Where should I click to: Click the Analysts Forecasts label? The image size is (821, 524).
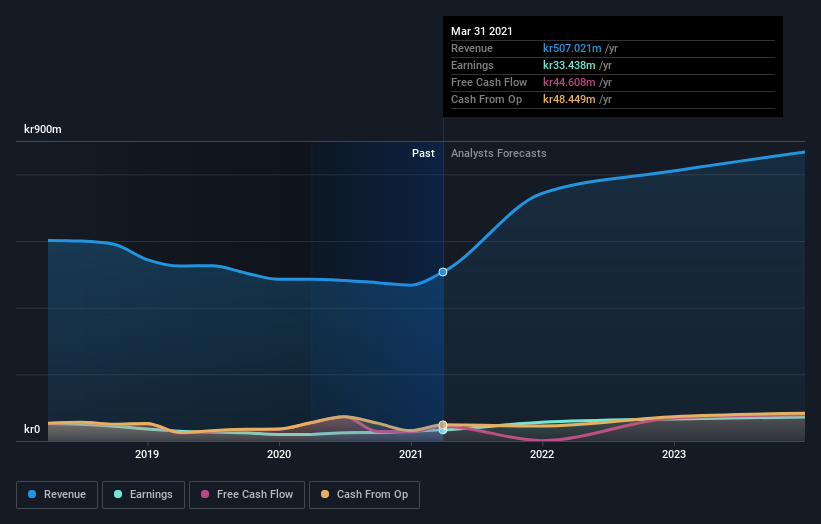pyautogui.click(x=498, y=153)
